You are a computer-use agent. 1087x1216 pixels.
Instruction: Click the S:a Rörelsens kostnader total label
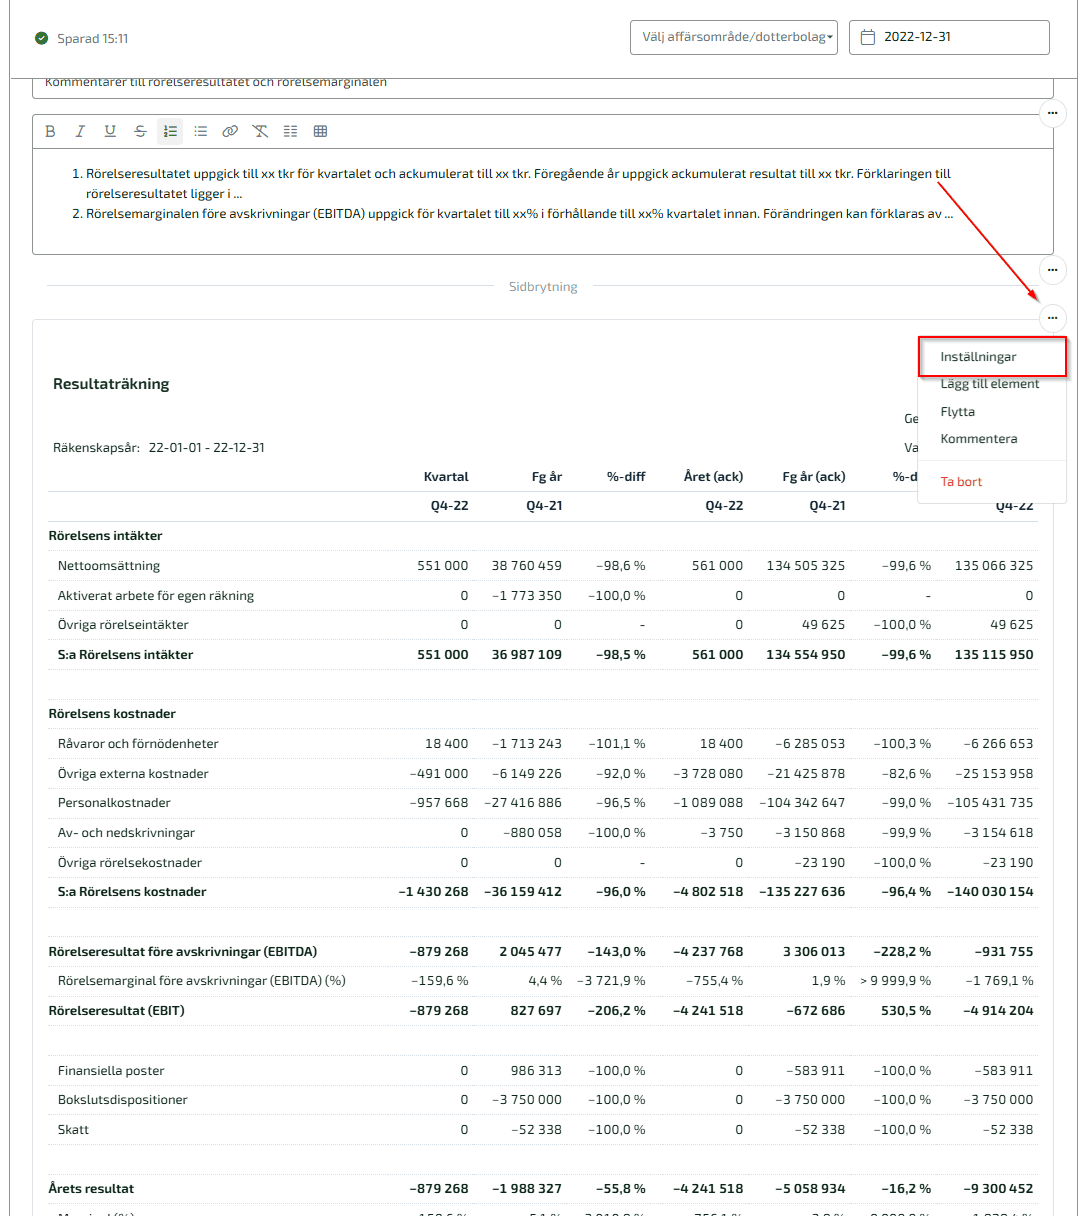tap(132, 892)
